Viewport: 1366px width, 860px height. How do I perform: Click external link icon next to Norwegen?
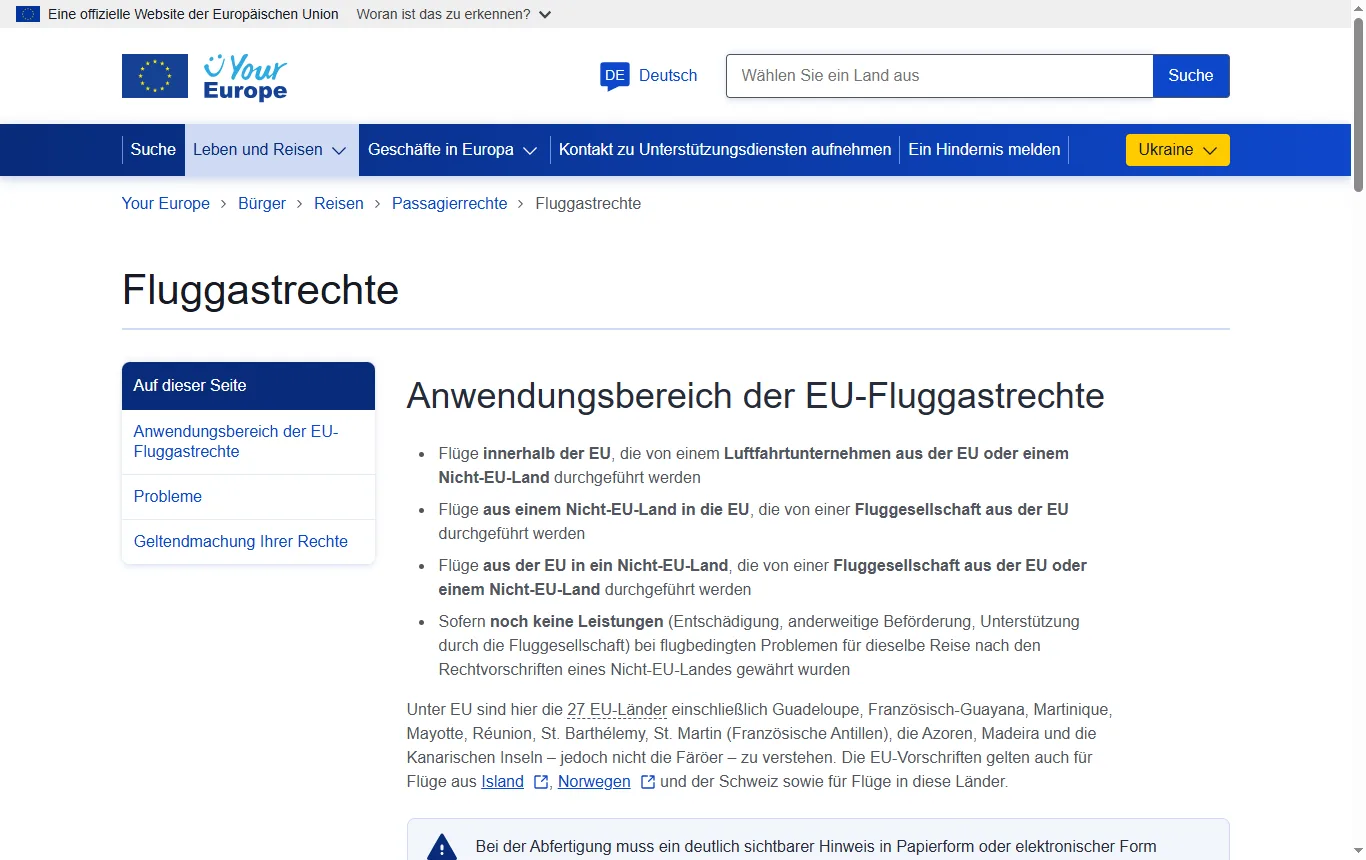click(648, 782)
